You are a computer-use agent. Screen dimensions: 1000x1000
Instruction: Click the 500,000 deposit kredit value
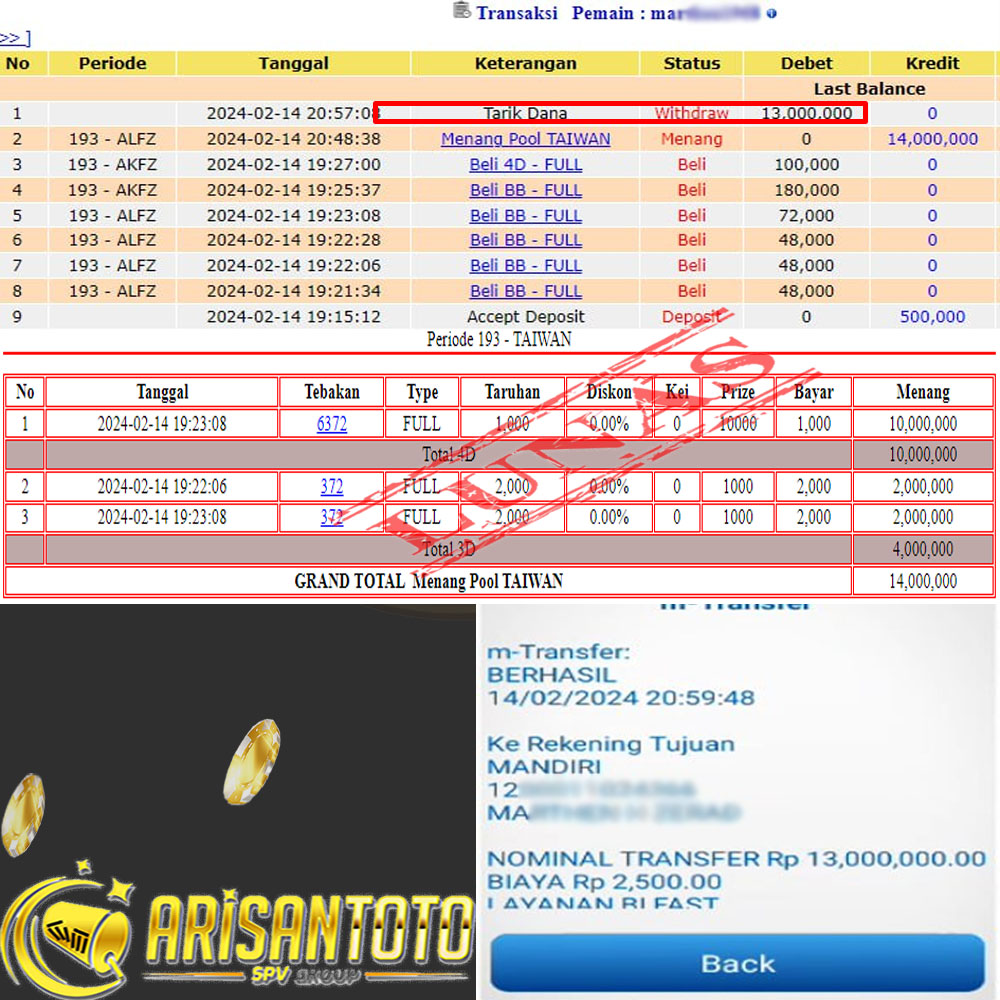(932, 316)
